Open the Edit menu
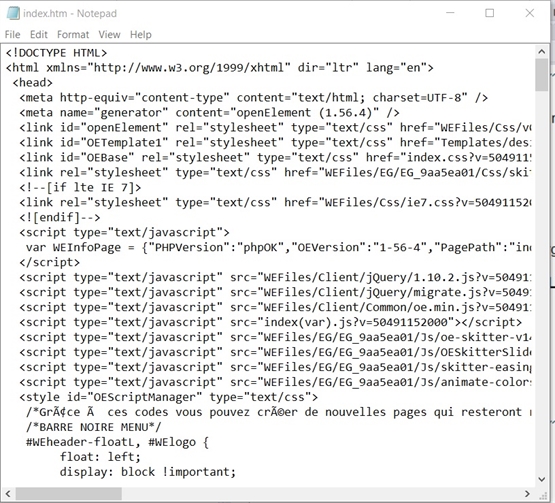Screen dimensions: 555x503 coord(39,35)
